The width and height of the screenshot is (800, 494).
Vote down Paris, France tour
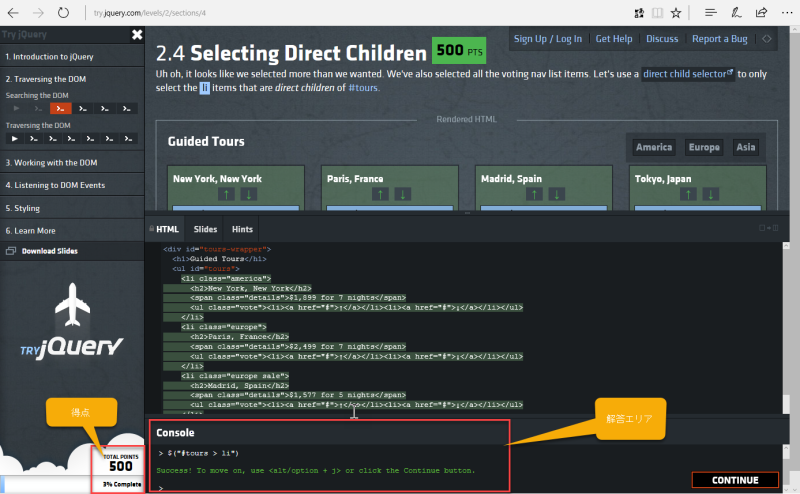click(x=403, y=194)
